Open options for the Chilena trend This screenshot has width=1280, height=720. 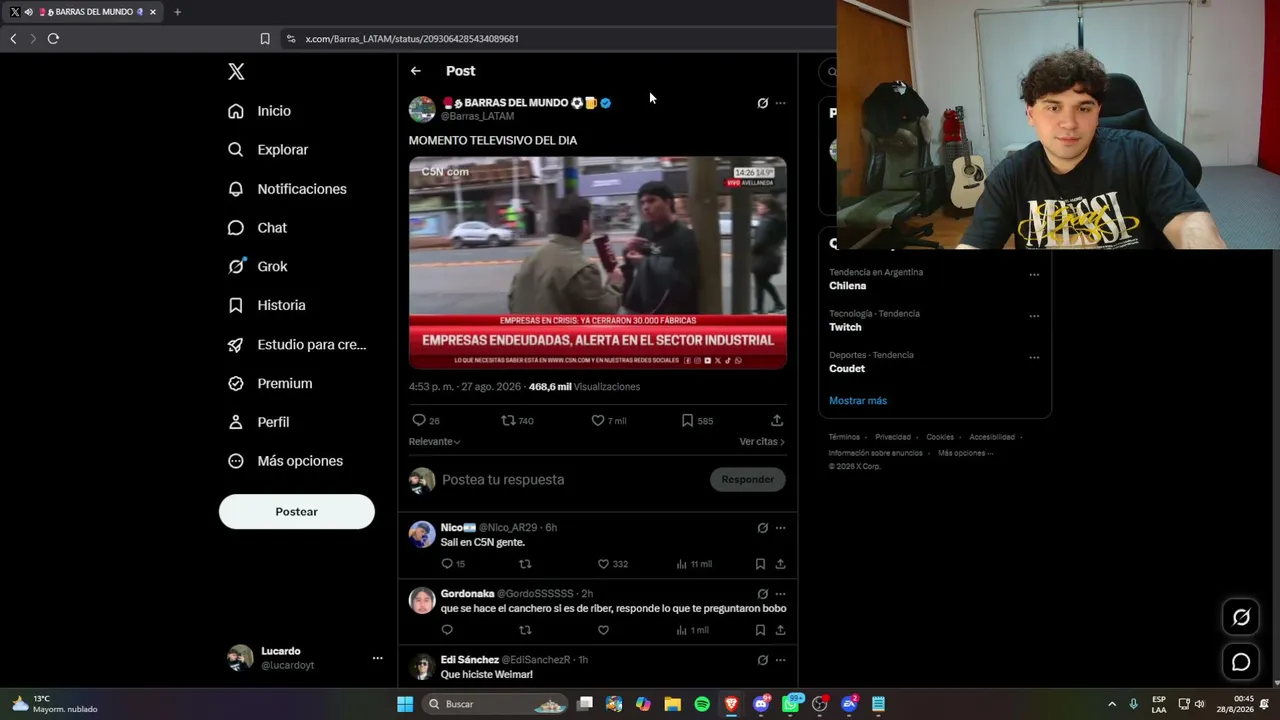[1034, 275]
